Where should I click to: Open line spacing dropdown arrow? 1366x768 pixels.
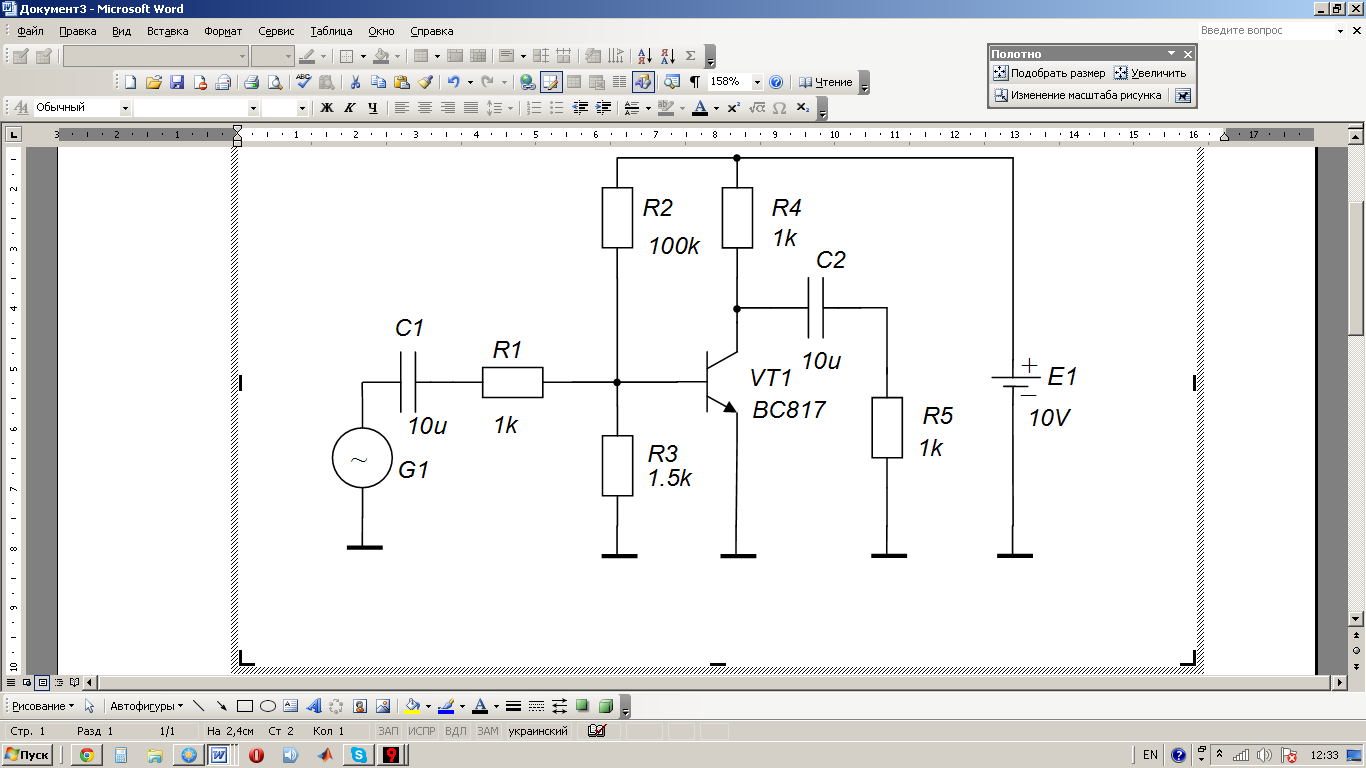click(510, 107)
